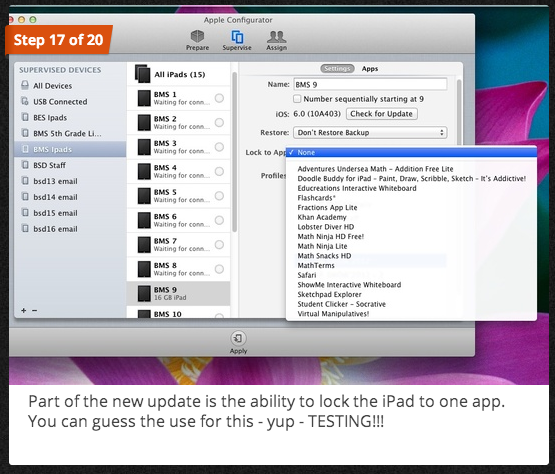Open the Restore backup dropdown

[x=370, y=132]
